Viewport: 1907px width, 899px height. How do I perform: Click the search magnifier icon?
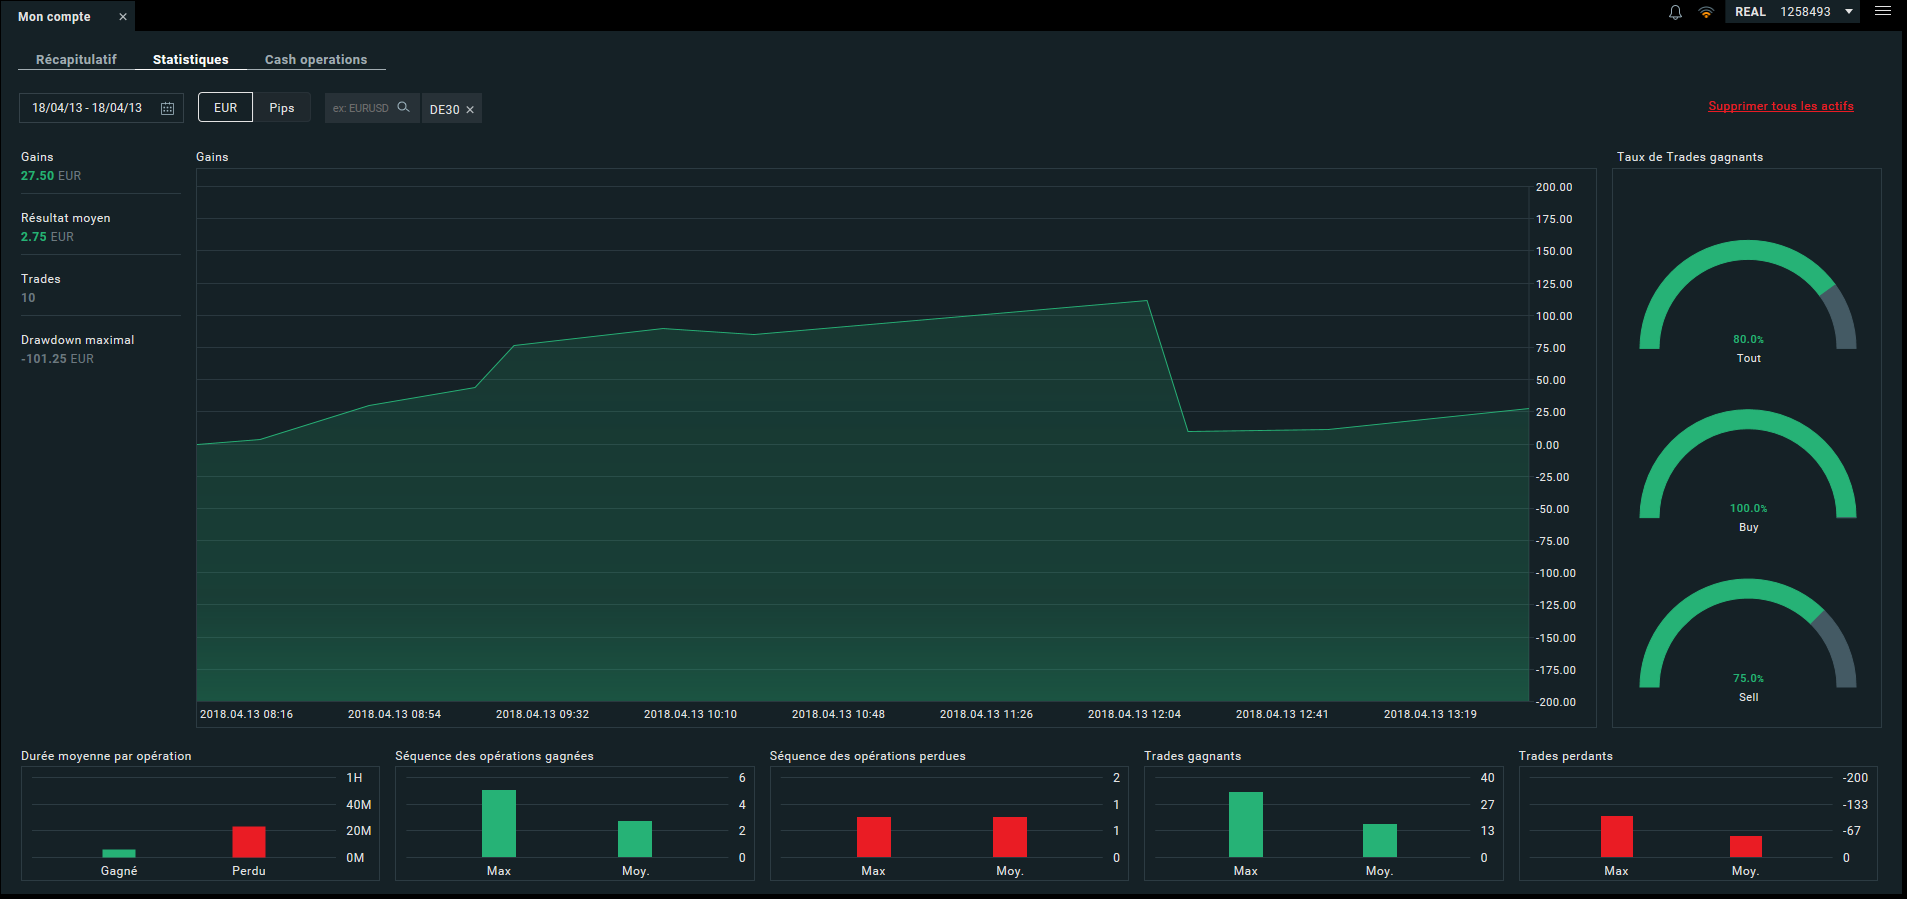(x=403, y=107)
